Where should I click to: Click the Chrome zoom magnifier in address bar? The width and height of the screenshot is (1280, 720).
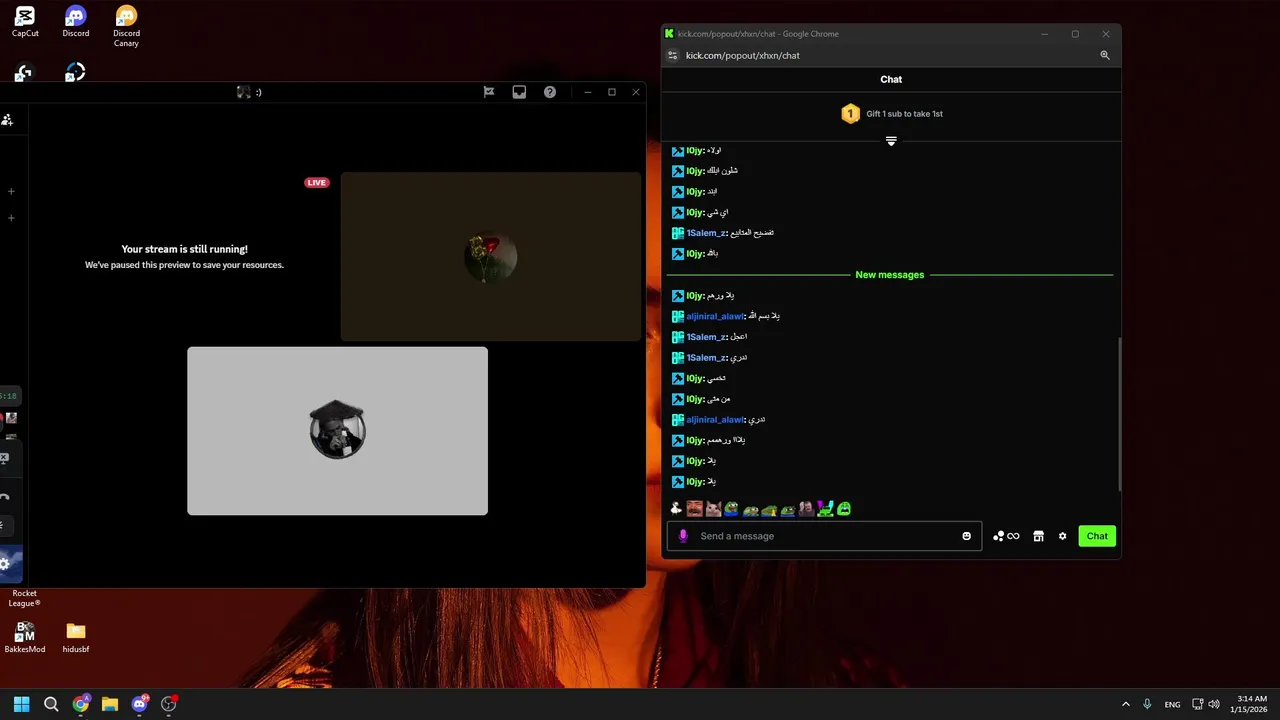pos(1105,55)
